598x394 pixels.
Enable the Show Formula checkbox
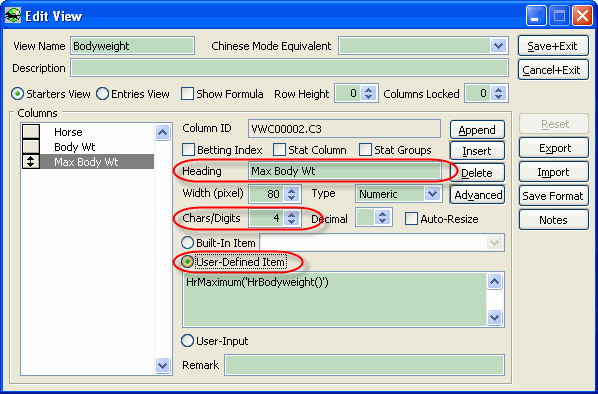pos(187,94)
